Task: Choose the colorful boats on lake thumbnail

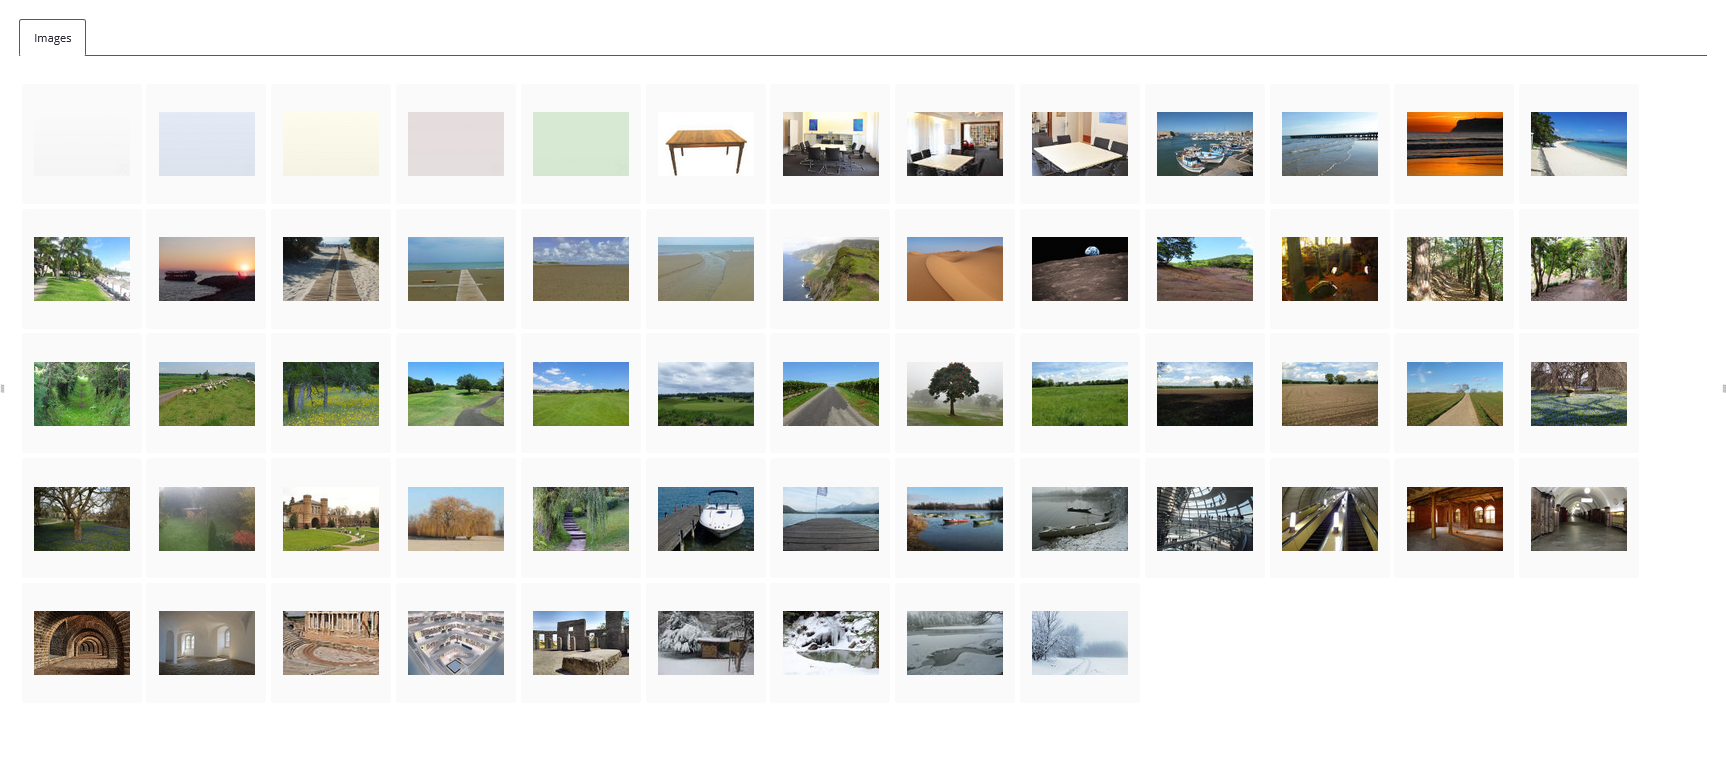Action: [955, 519]
